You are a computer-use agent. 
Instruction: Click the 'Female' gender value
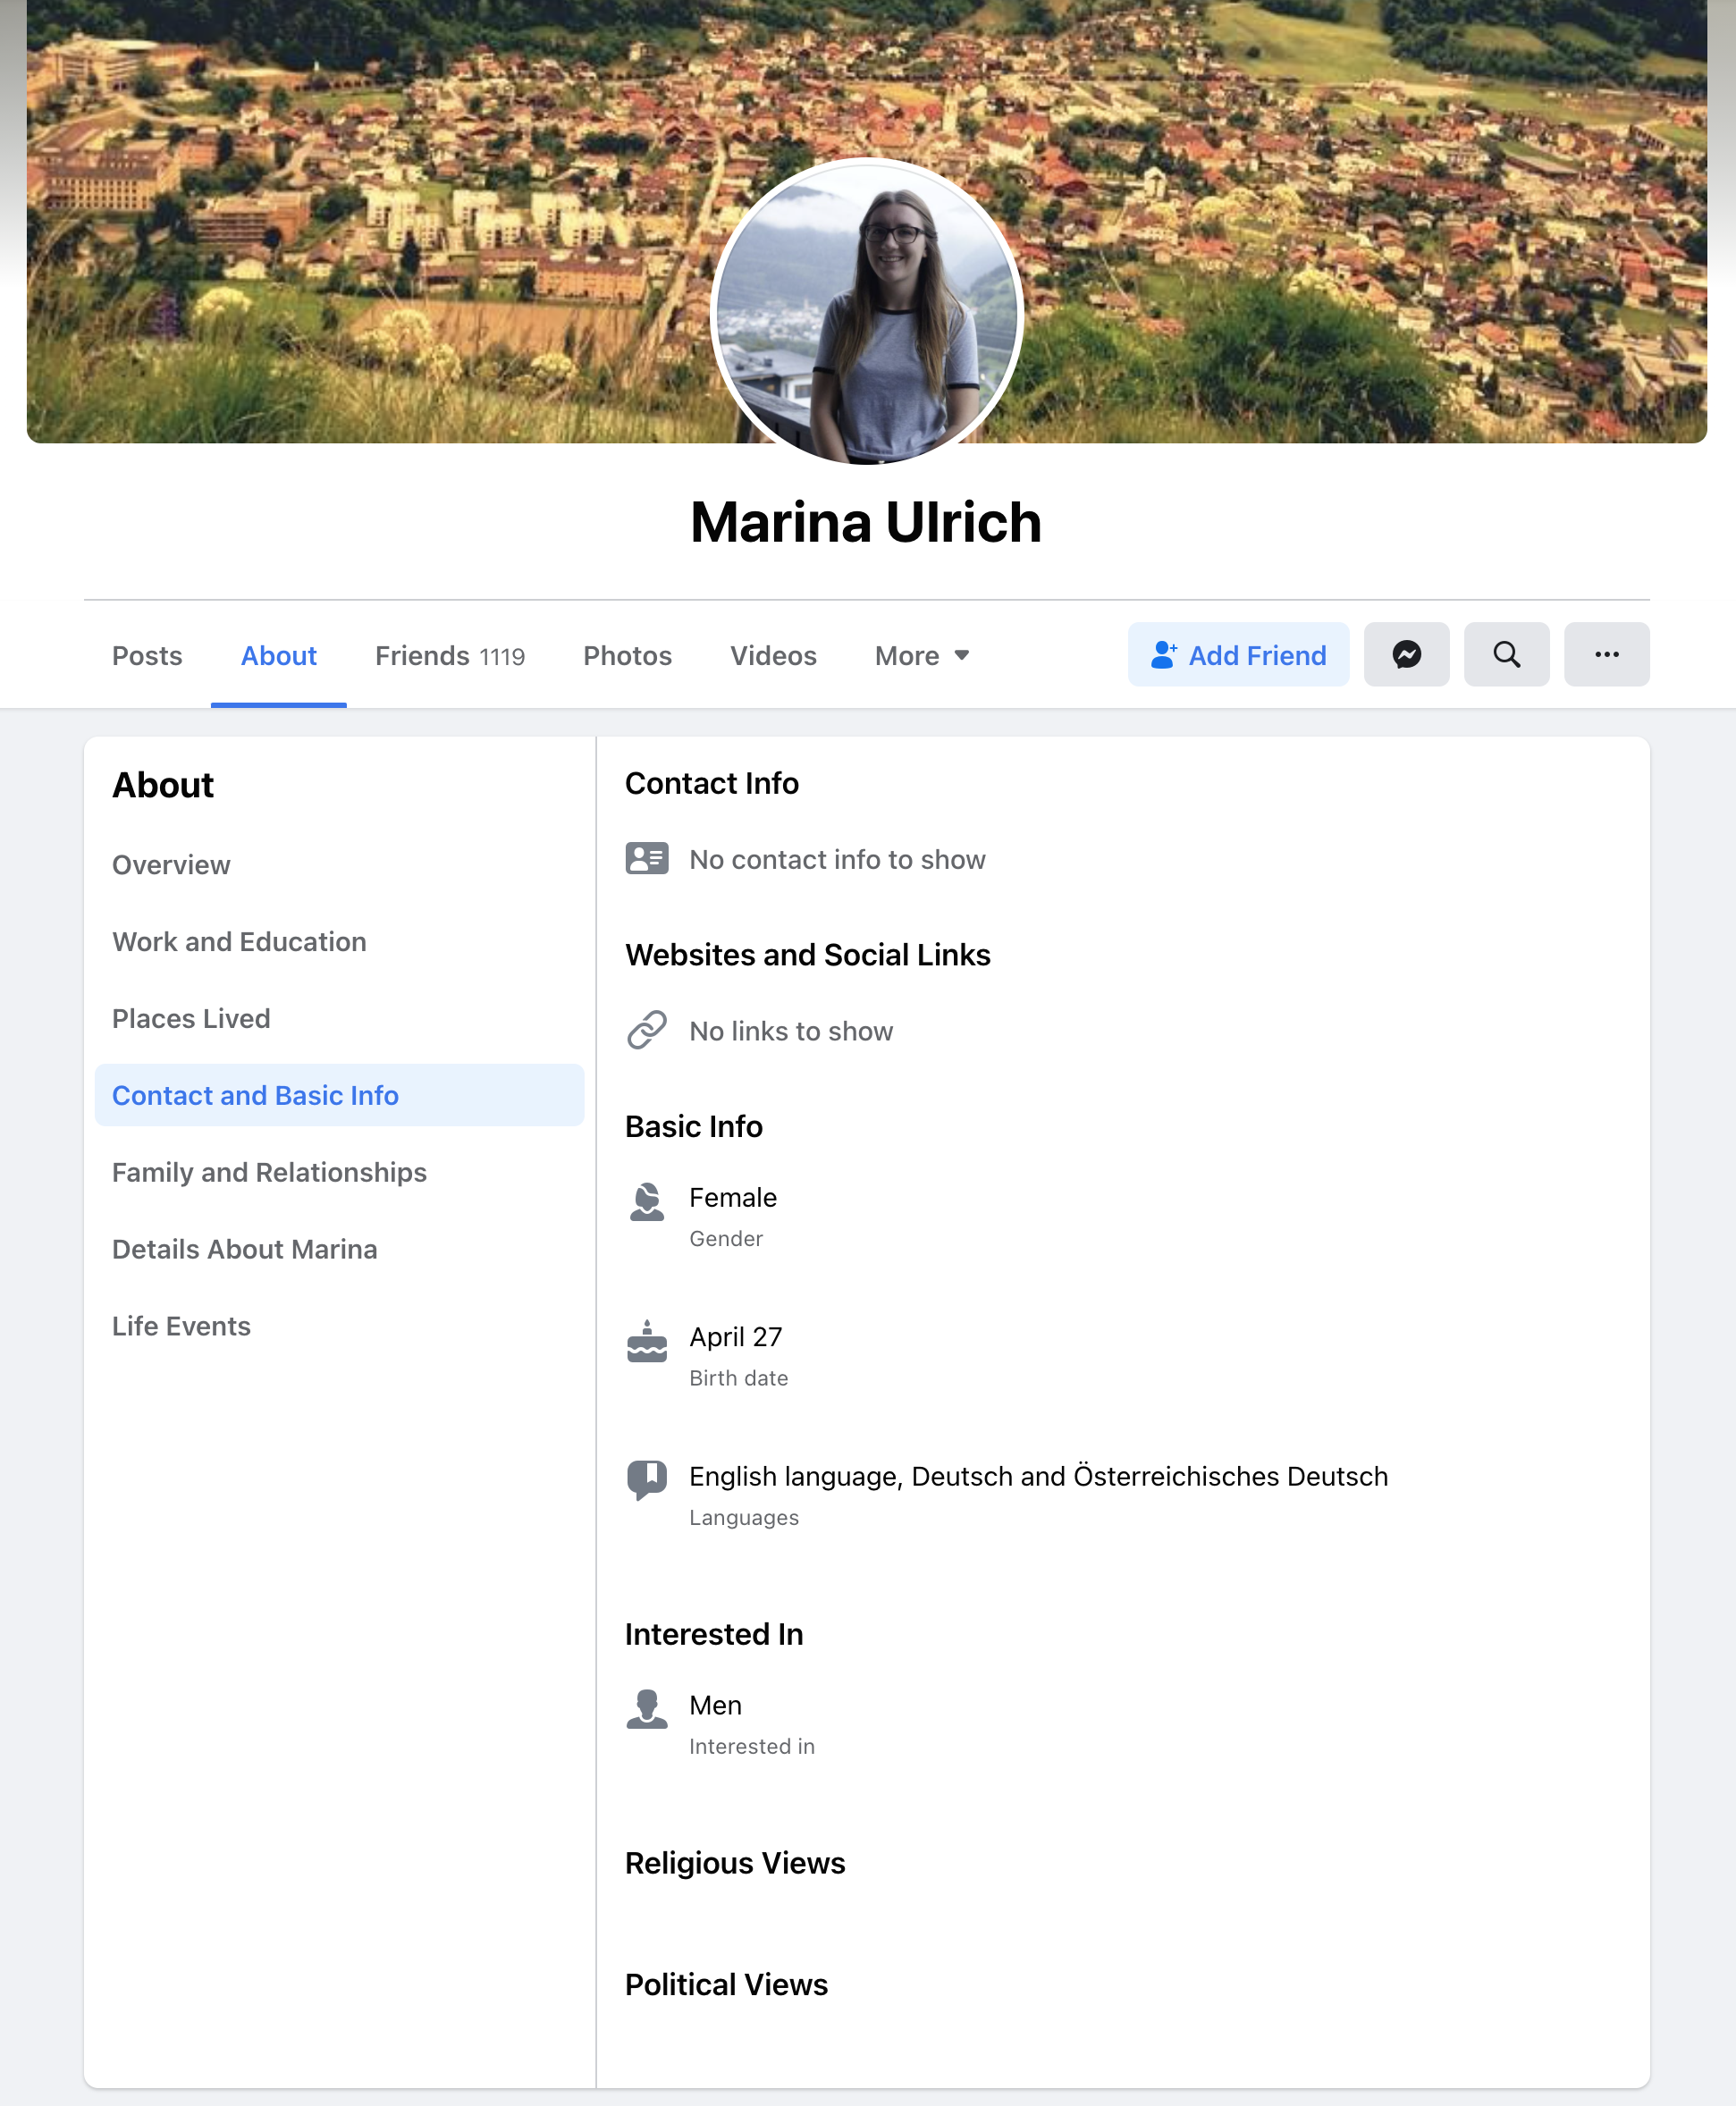point(733,1197)
